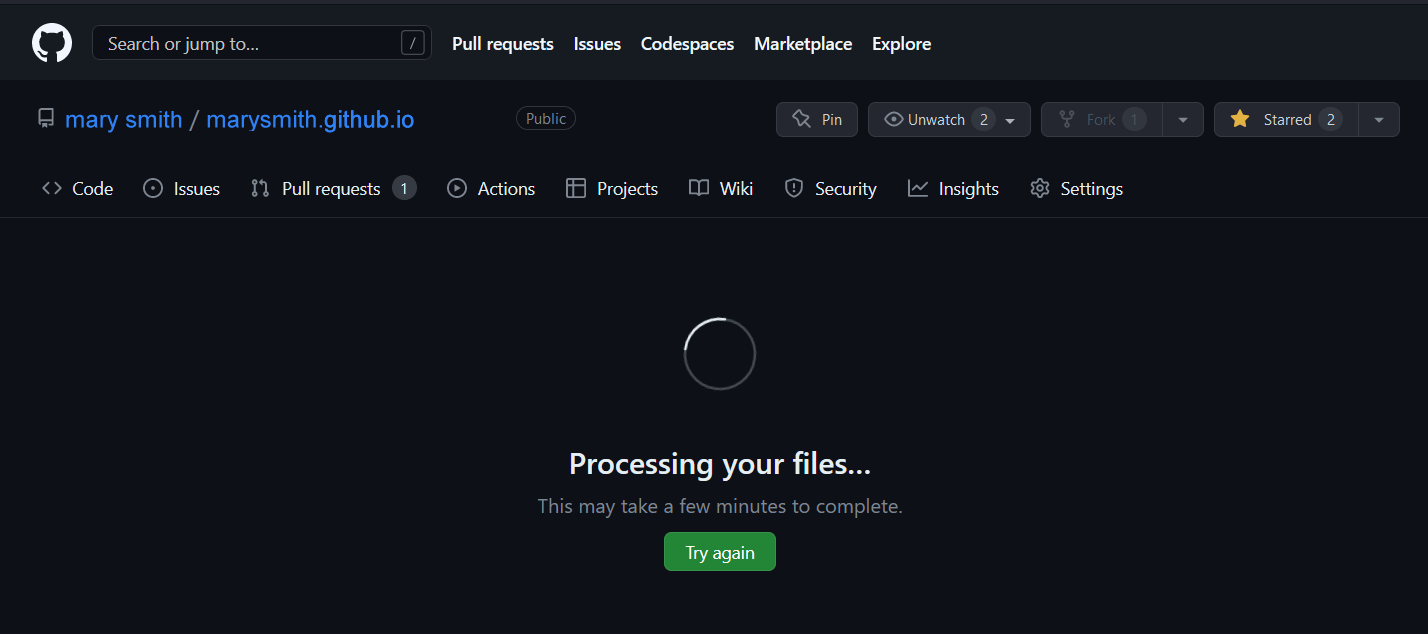Screen dimensions: 1428x634
Task: Click the pin icon
Action: tap(801, 120)
